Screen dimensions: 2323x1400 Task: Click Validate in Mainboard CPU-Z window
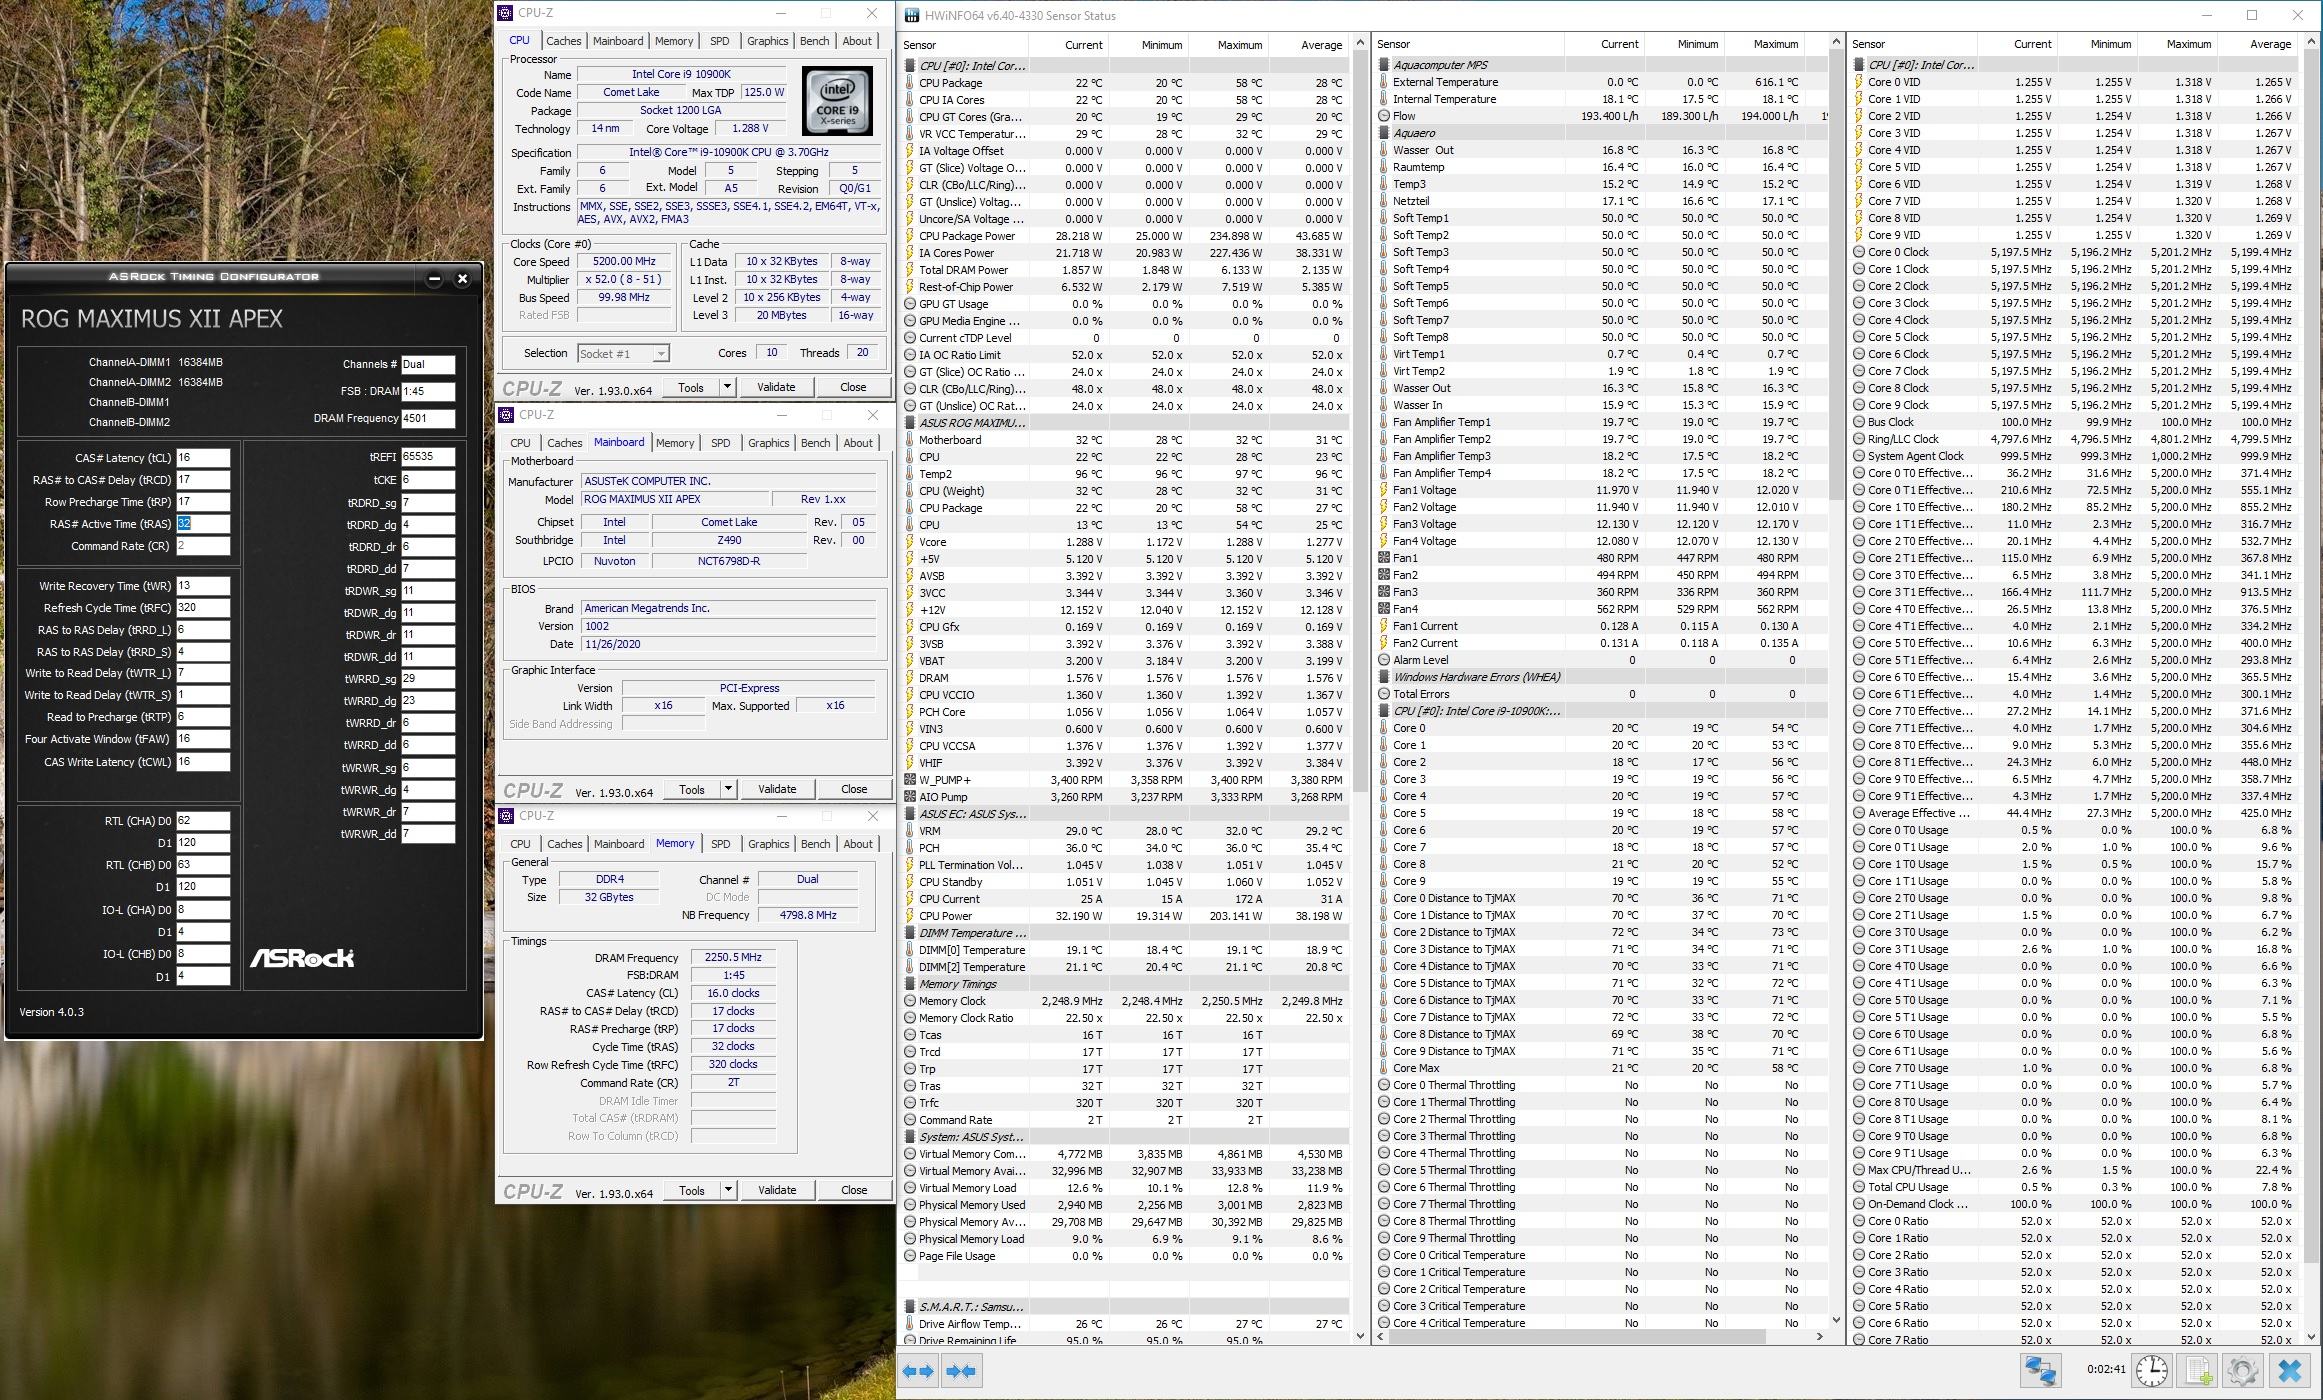[777, 789]
